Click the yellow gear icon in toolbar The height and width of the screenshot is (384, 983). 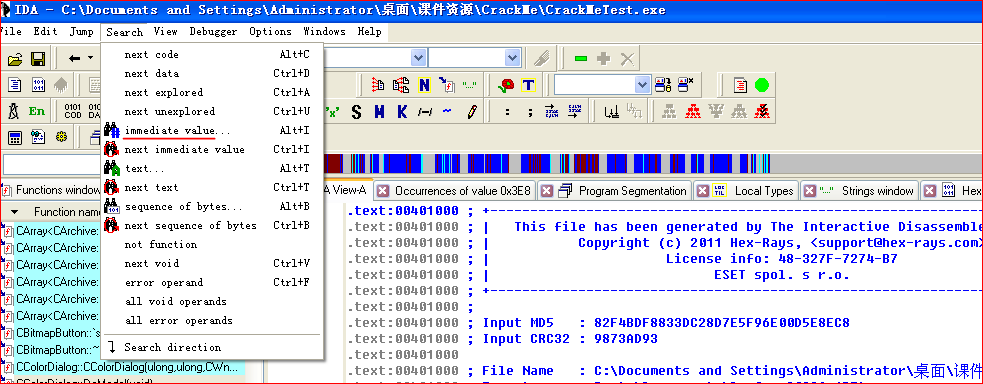pos(61,137)
